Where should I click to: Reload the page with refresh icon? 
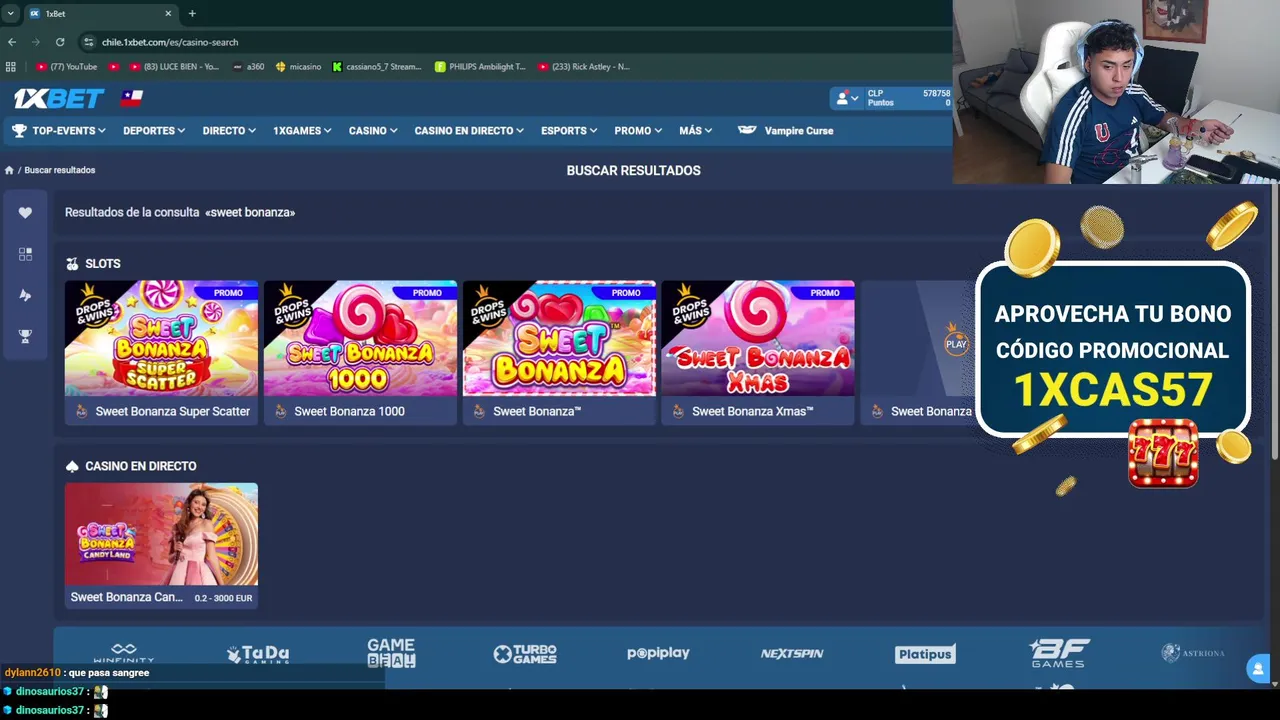(x=60, y=42)
